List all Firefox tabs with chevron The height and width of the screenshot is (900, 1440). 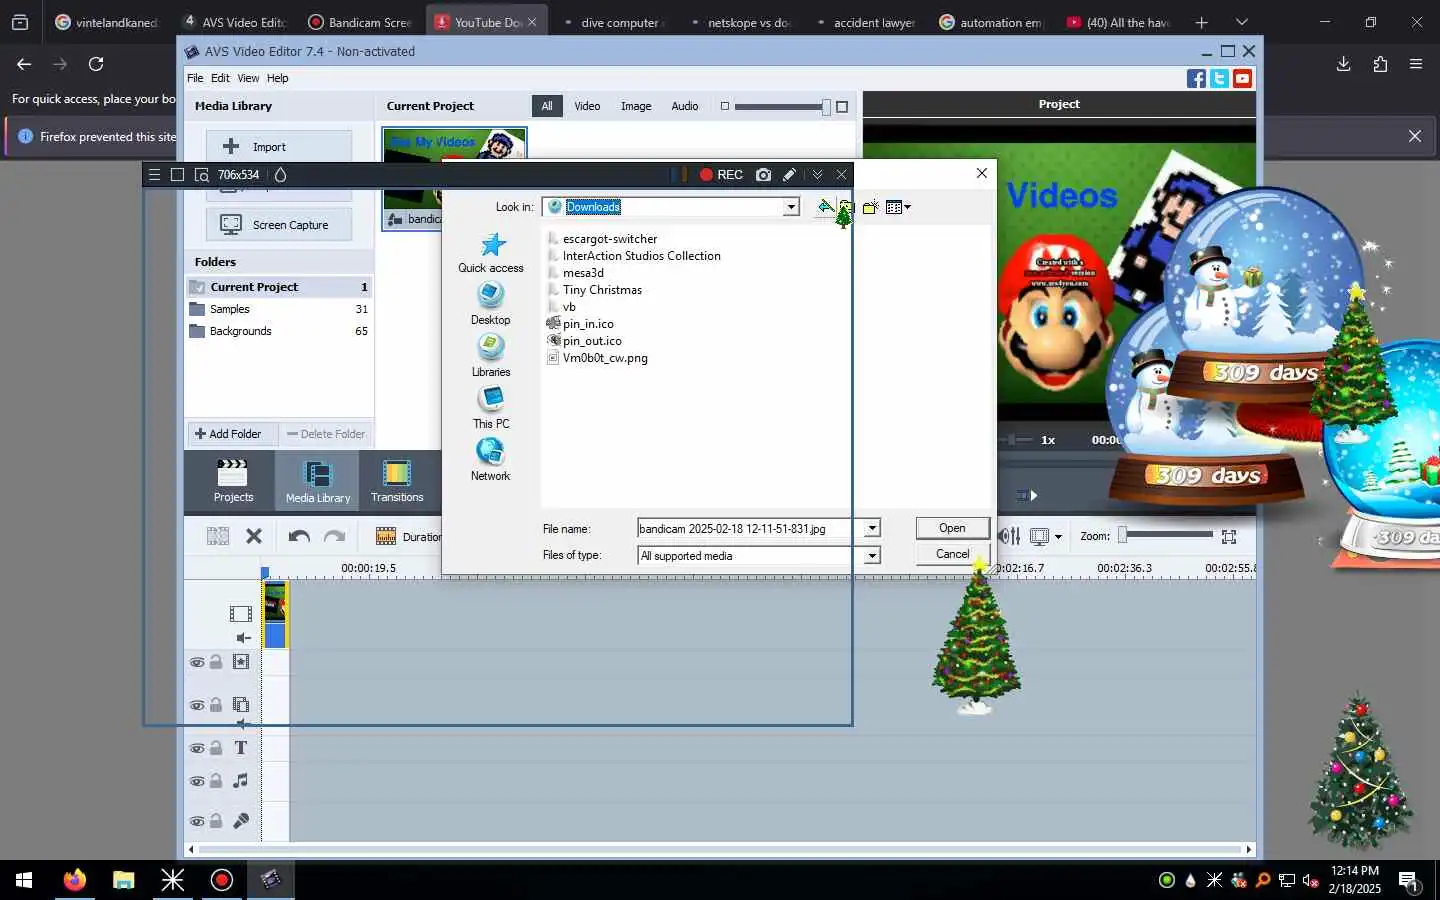click(x=1241, y=22)
